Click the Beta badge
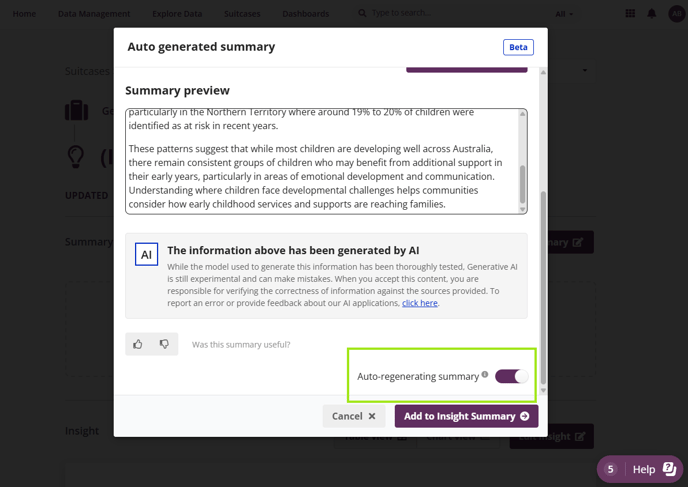Image resolution: width=688 pixels, height=487 pixels. [x=518, y=47]
